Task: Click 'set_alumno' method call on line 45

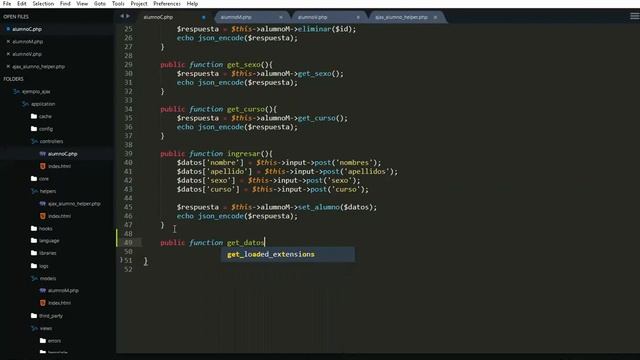Action: click(319, 207)
